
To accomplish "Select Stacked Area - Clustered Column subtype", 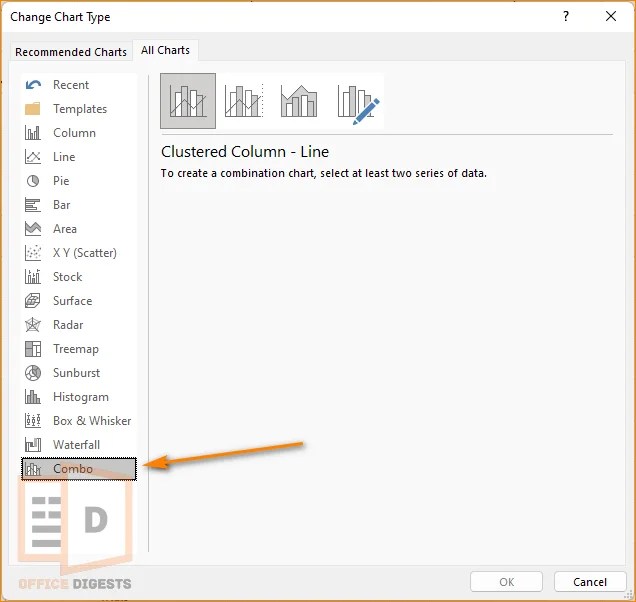I will point(299,101).
